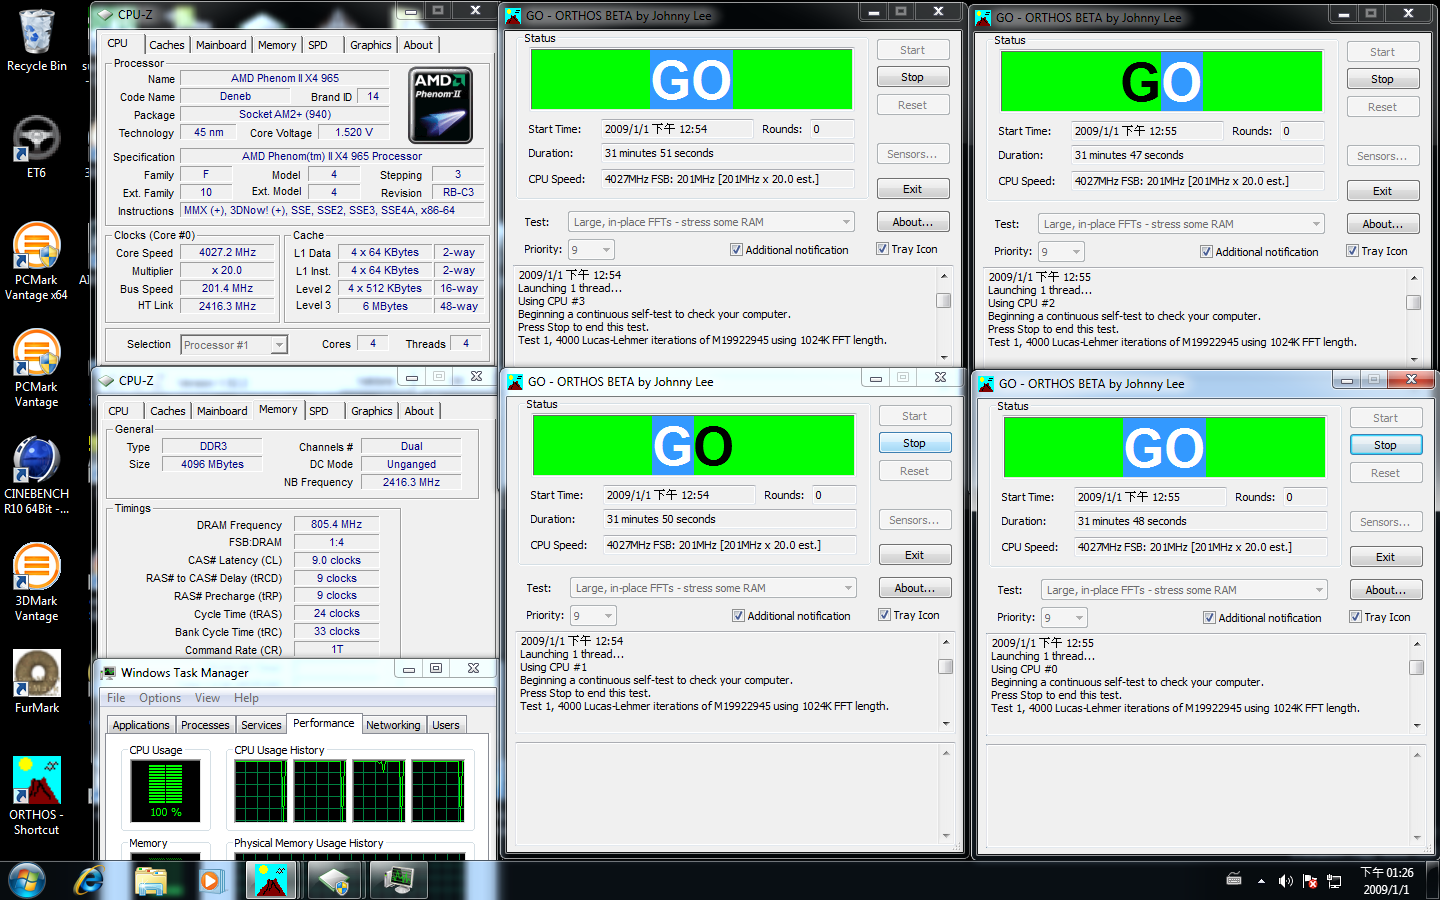
Task: Toggle Tray Icon in ORTHOS CPU #3 window
Action: point(882,249)
